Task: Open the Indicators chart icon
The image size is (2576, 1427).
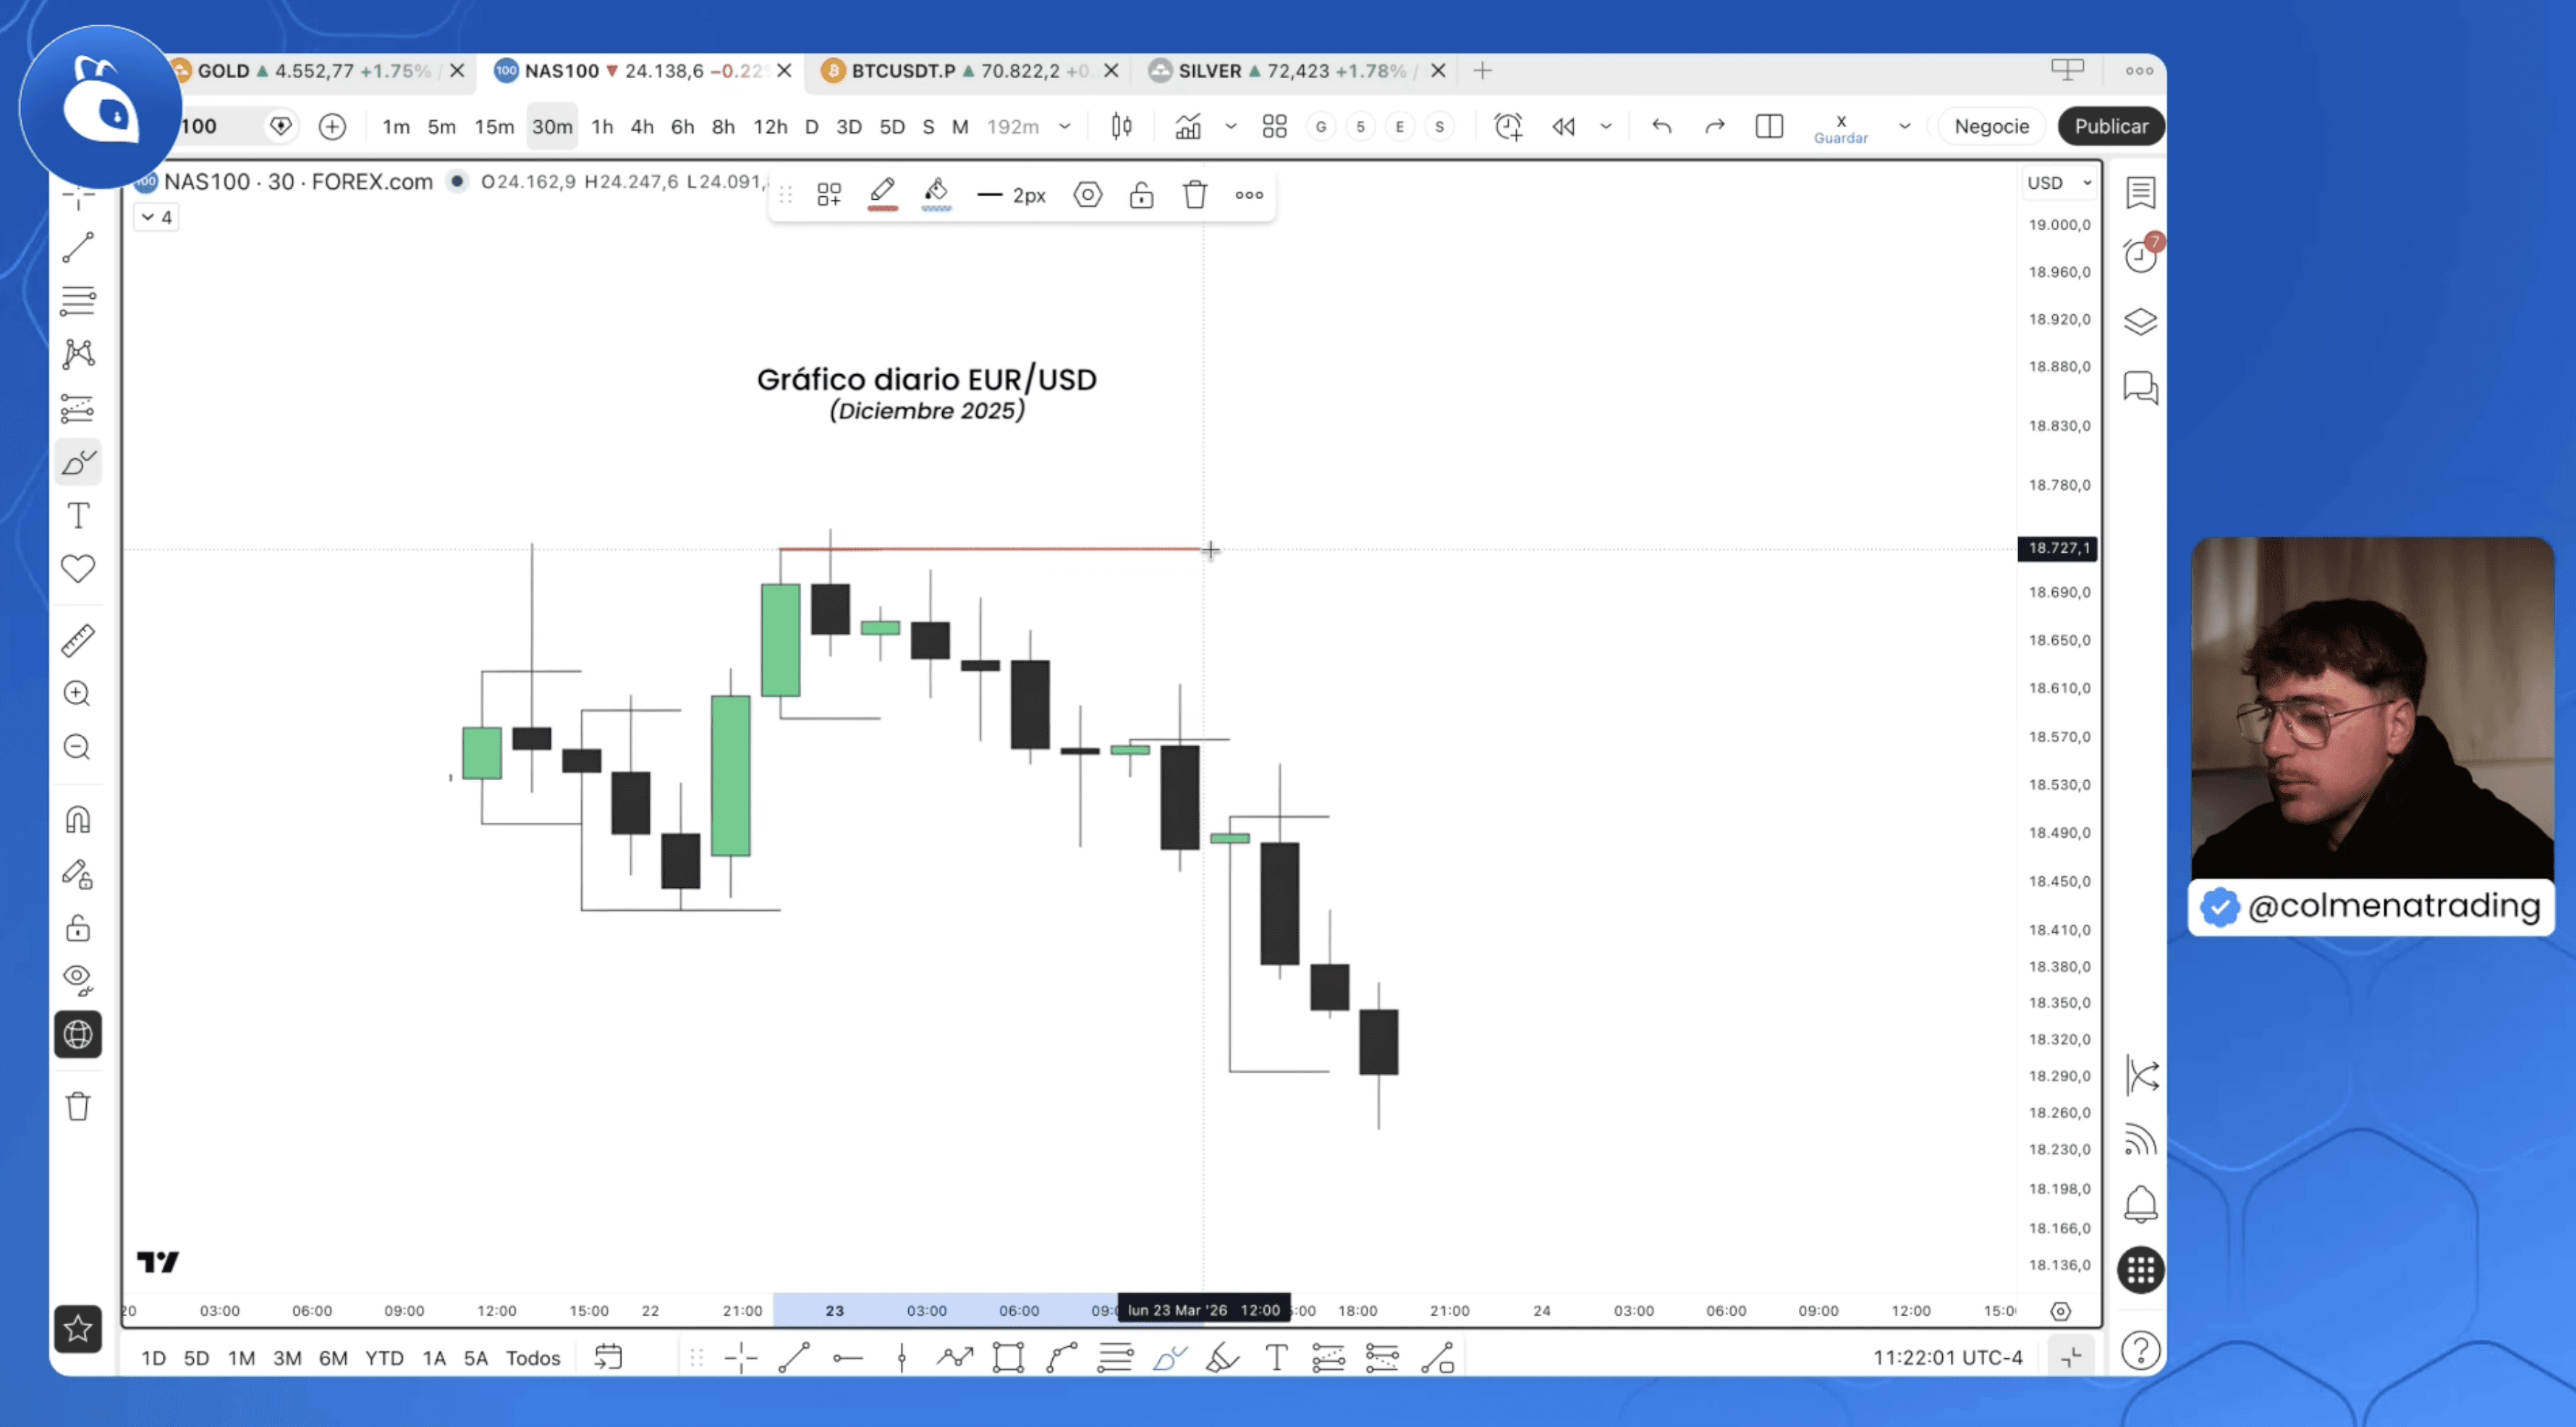Action: (1188, 127)
